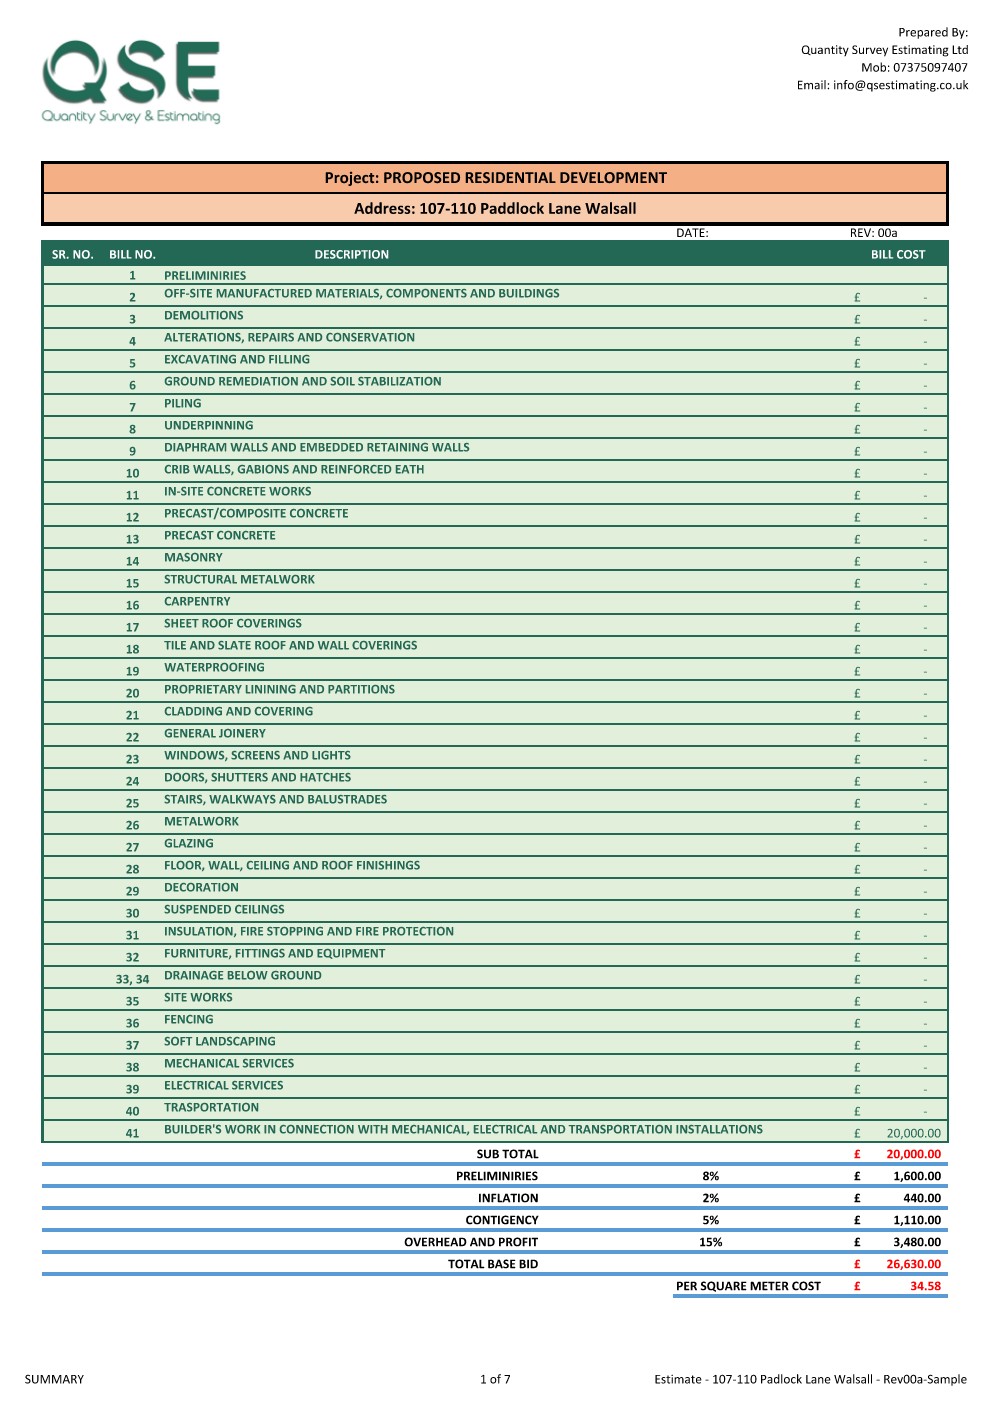The height and width of the screenshot is (1403, 991).
Task: Click the INFLATION 2% percentage cell
Action: 710,1197
